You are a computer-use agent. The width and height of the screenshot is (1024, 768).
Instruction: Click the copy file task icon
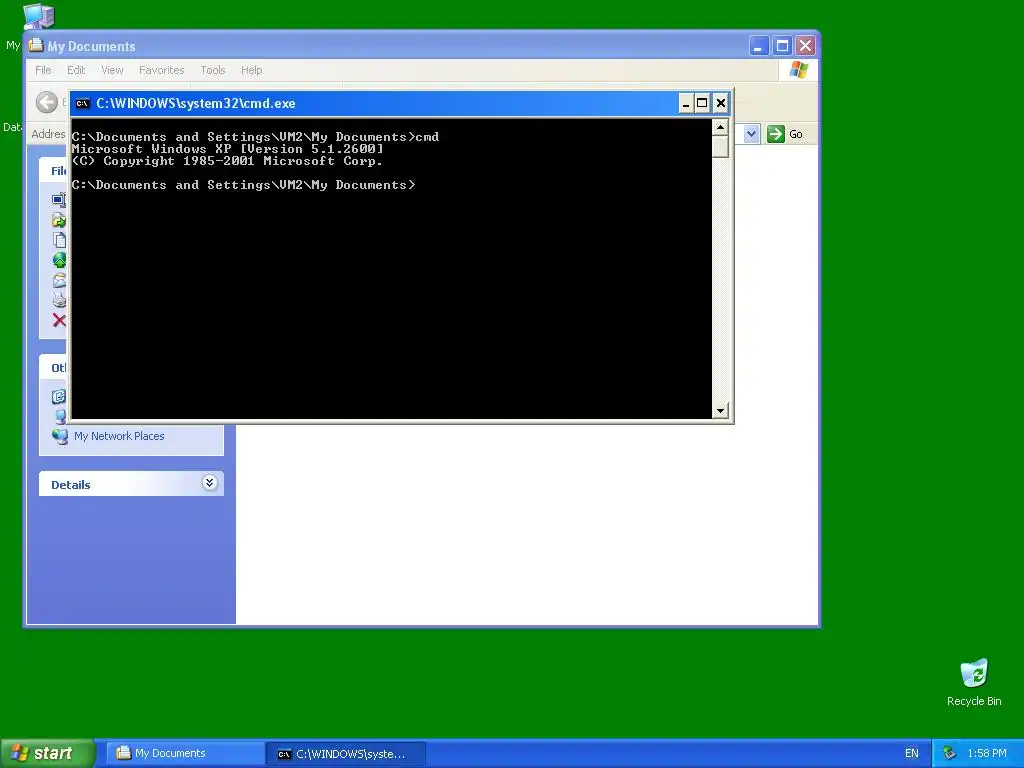tap(59, 240)
